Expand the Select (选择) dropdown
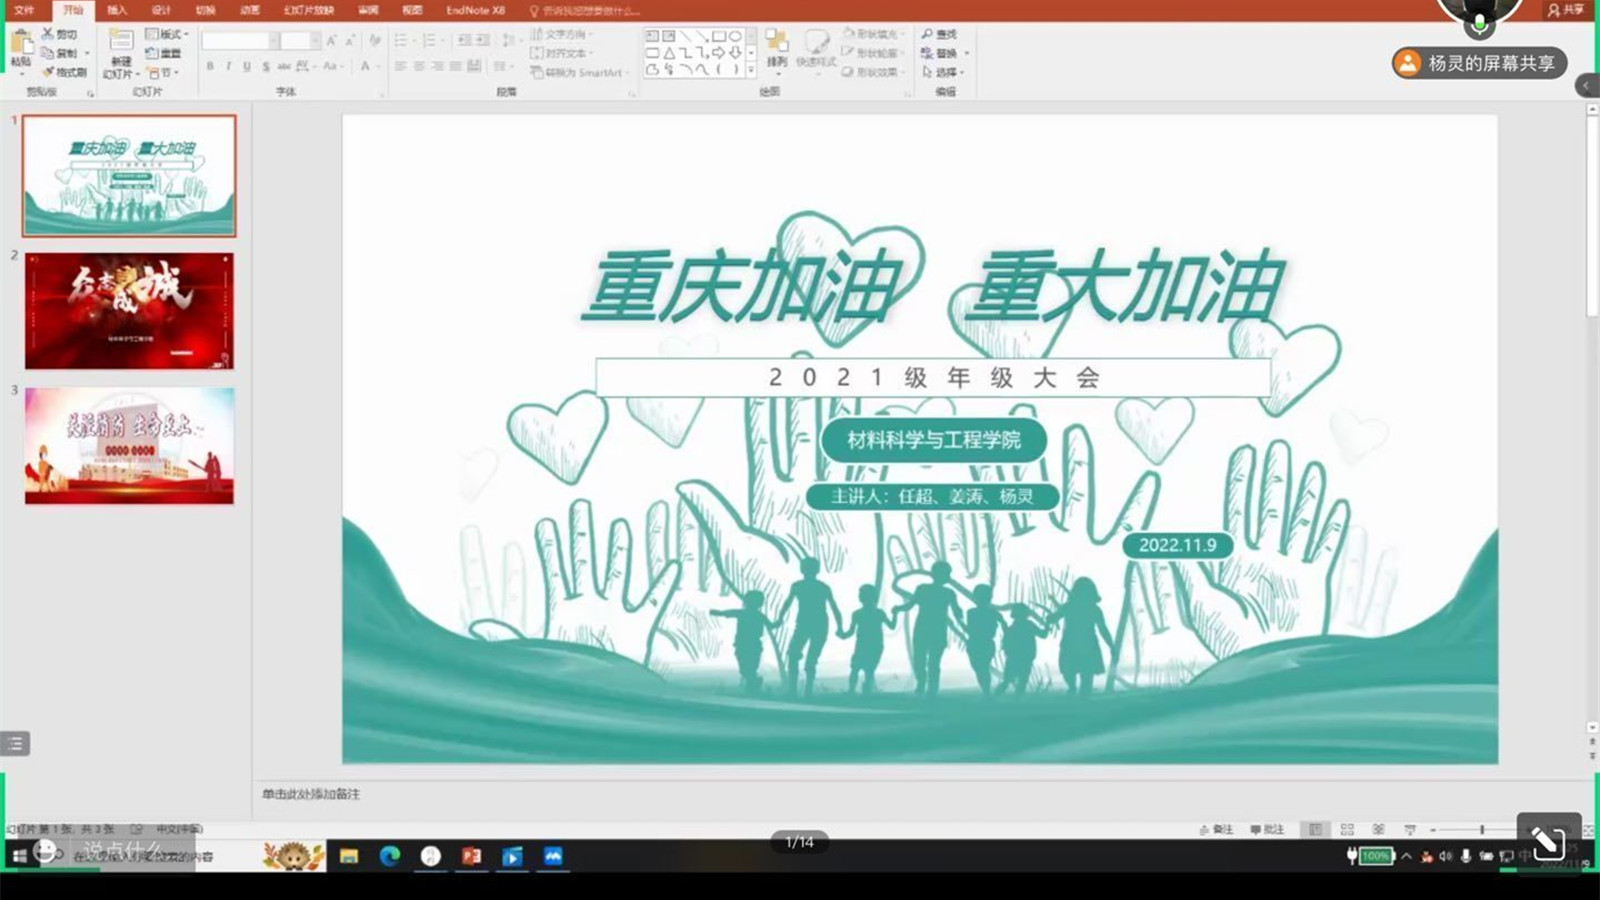The height and width of the screenshot is (900, 1600). [943, 72]
